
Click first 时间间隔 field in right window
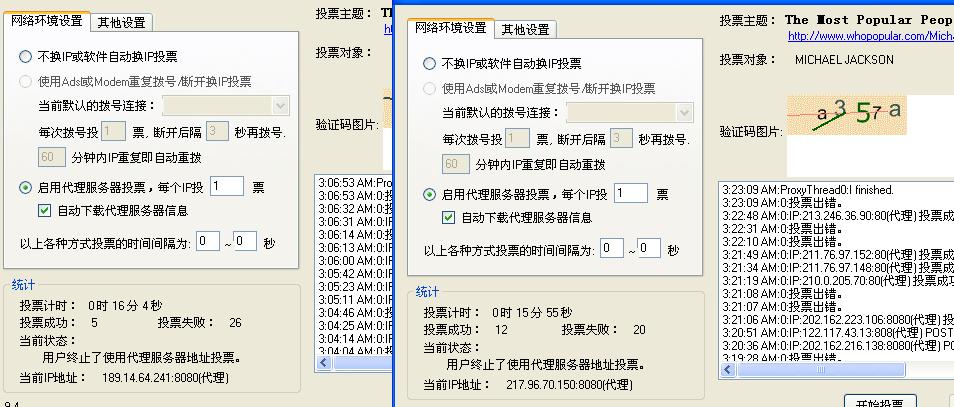pos(611,249)
